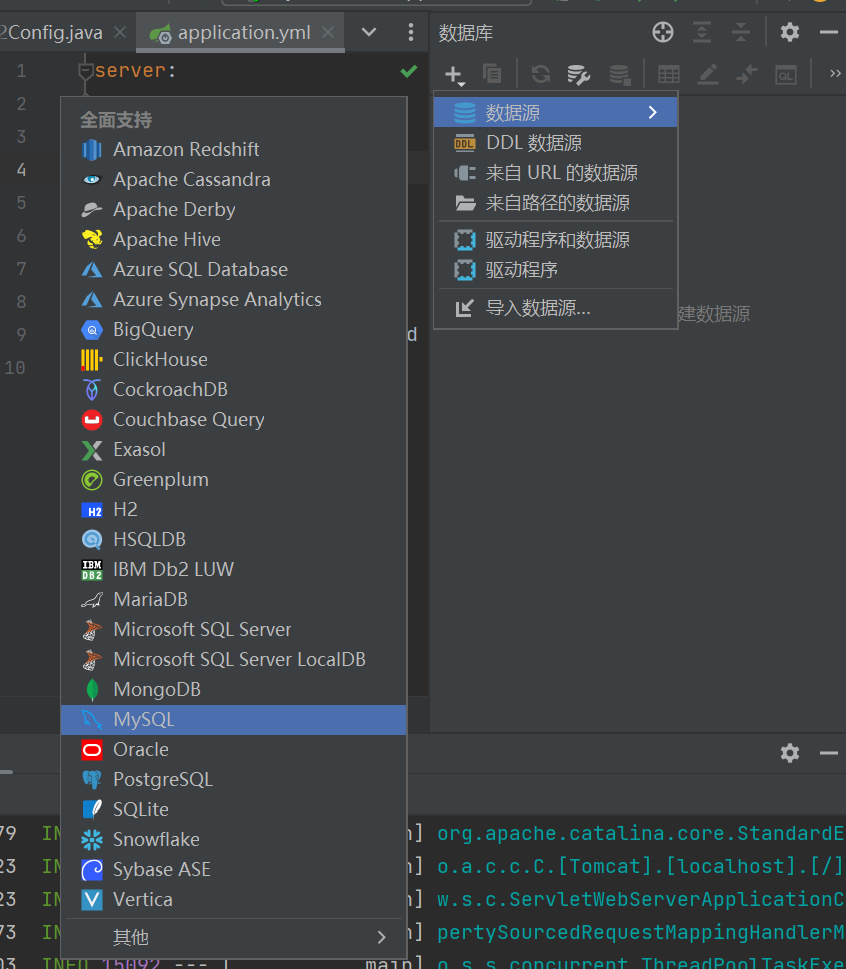Select MariaDB data source
The width and height of the screenshot is (846, 969).
tap(234, 599)
